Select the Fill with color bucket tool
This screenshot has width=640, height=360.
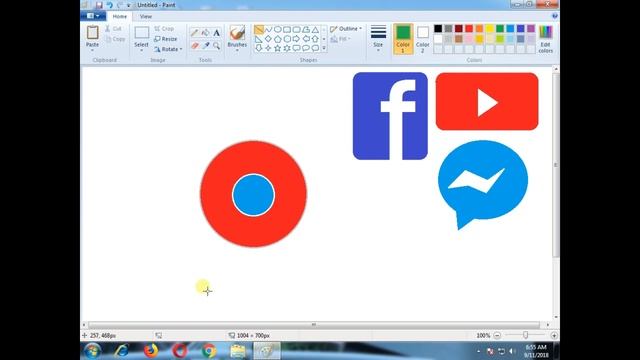206,33
